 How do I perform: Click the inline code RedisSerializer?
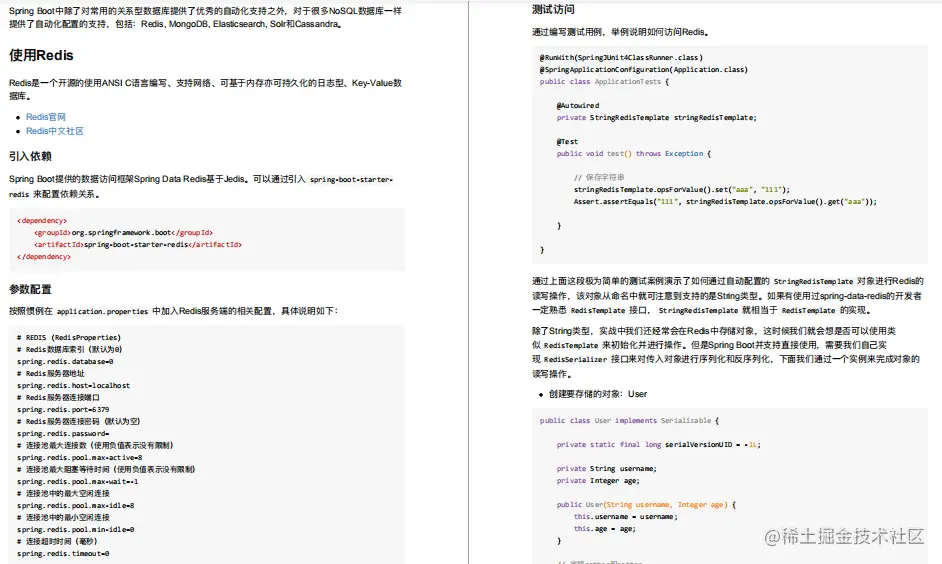(576, 359)
